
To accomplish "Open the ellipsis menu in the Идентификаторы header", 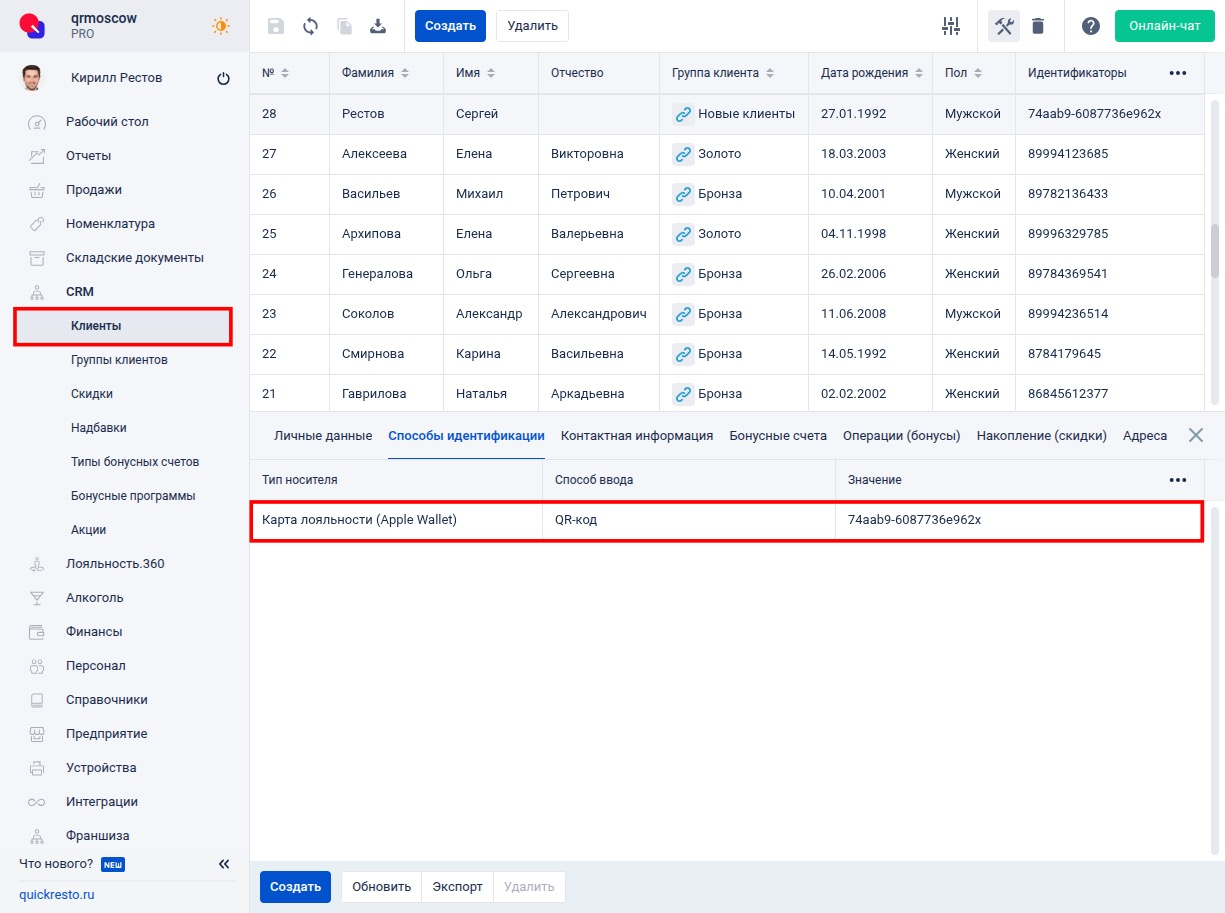I will point(1178,72).
